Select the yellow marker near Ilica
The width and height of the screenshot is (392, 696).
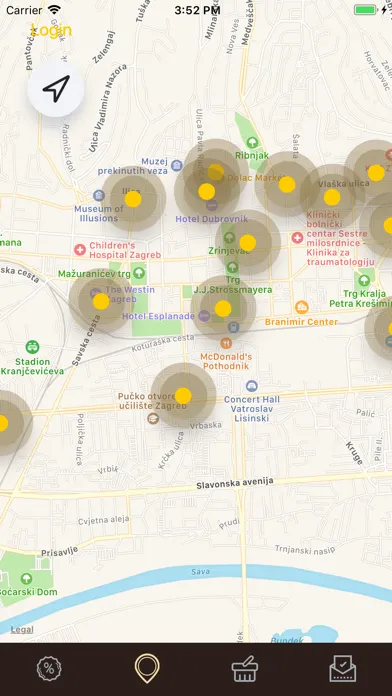click(x=133, y=199)
